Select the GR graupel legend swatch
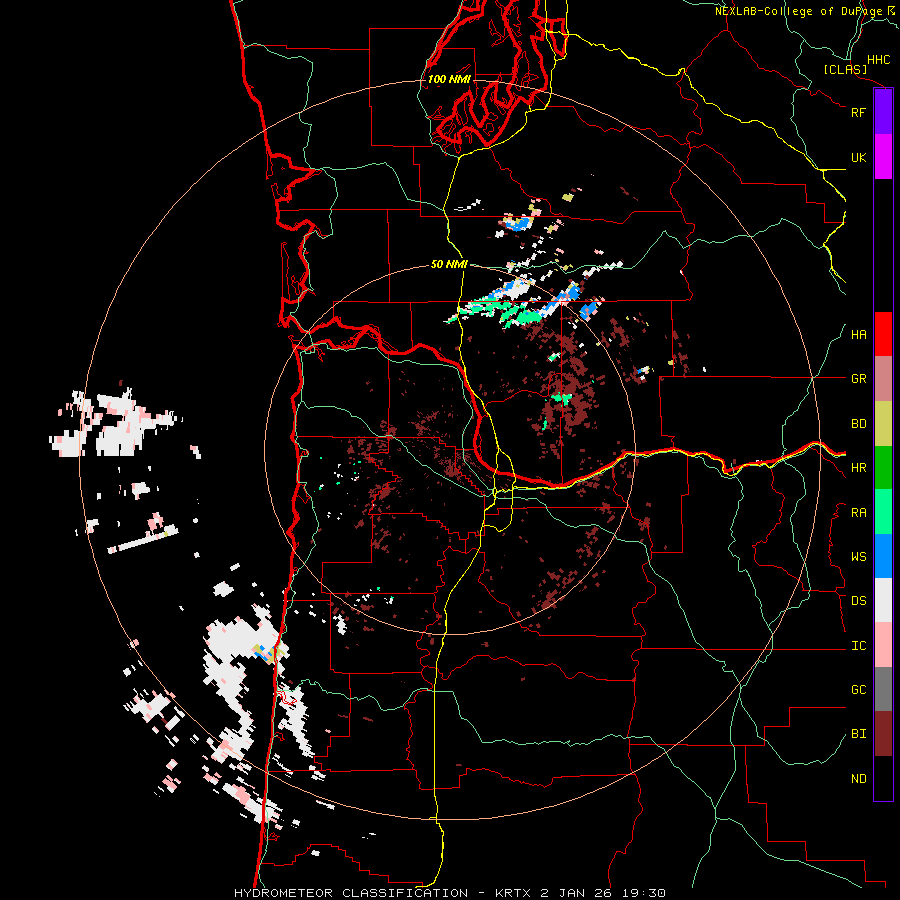This screenshot has width=900, height=900. 883,379
